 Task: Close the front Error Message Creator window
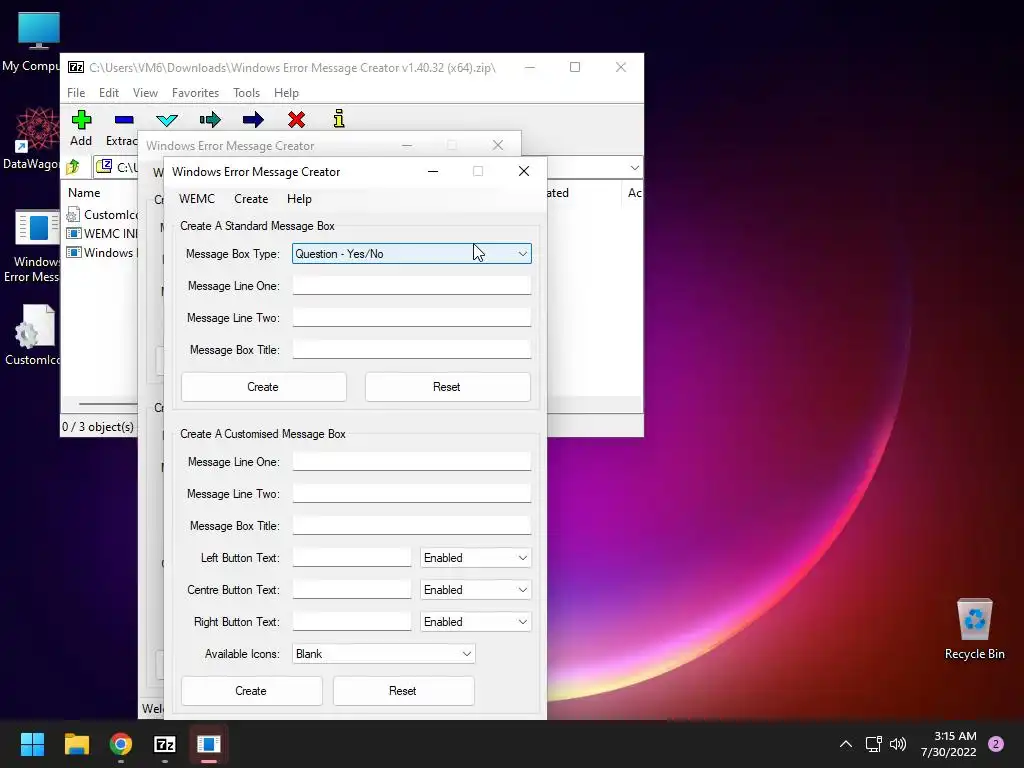(524, 171)
